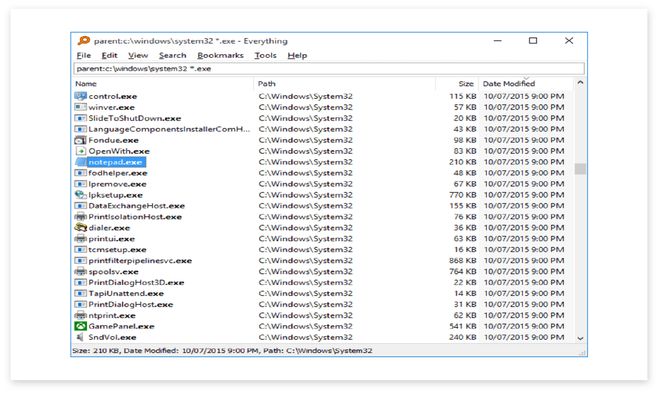Click the notepad.exe file icon
The width and height of the screenshot is (660, 394).
80,162
